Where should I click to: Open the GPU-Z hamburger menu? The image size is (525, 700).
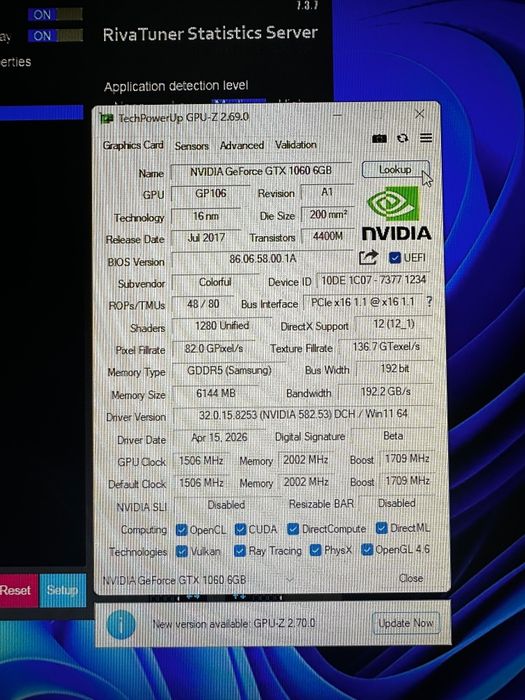coord(426,138)
